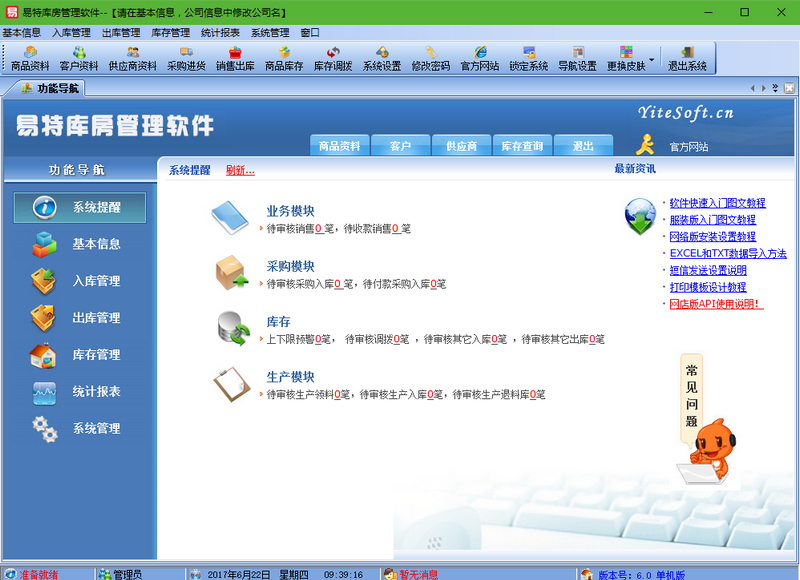Open 系统管理 menu

pos(270,33)
